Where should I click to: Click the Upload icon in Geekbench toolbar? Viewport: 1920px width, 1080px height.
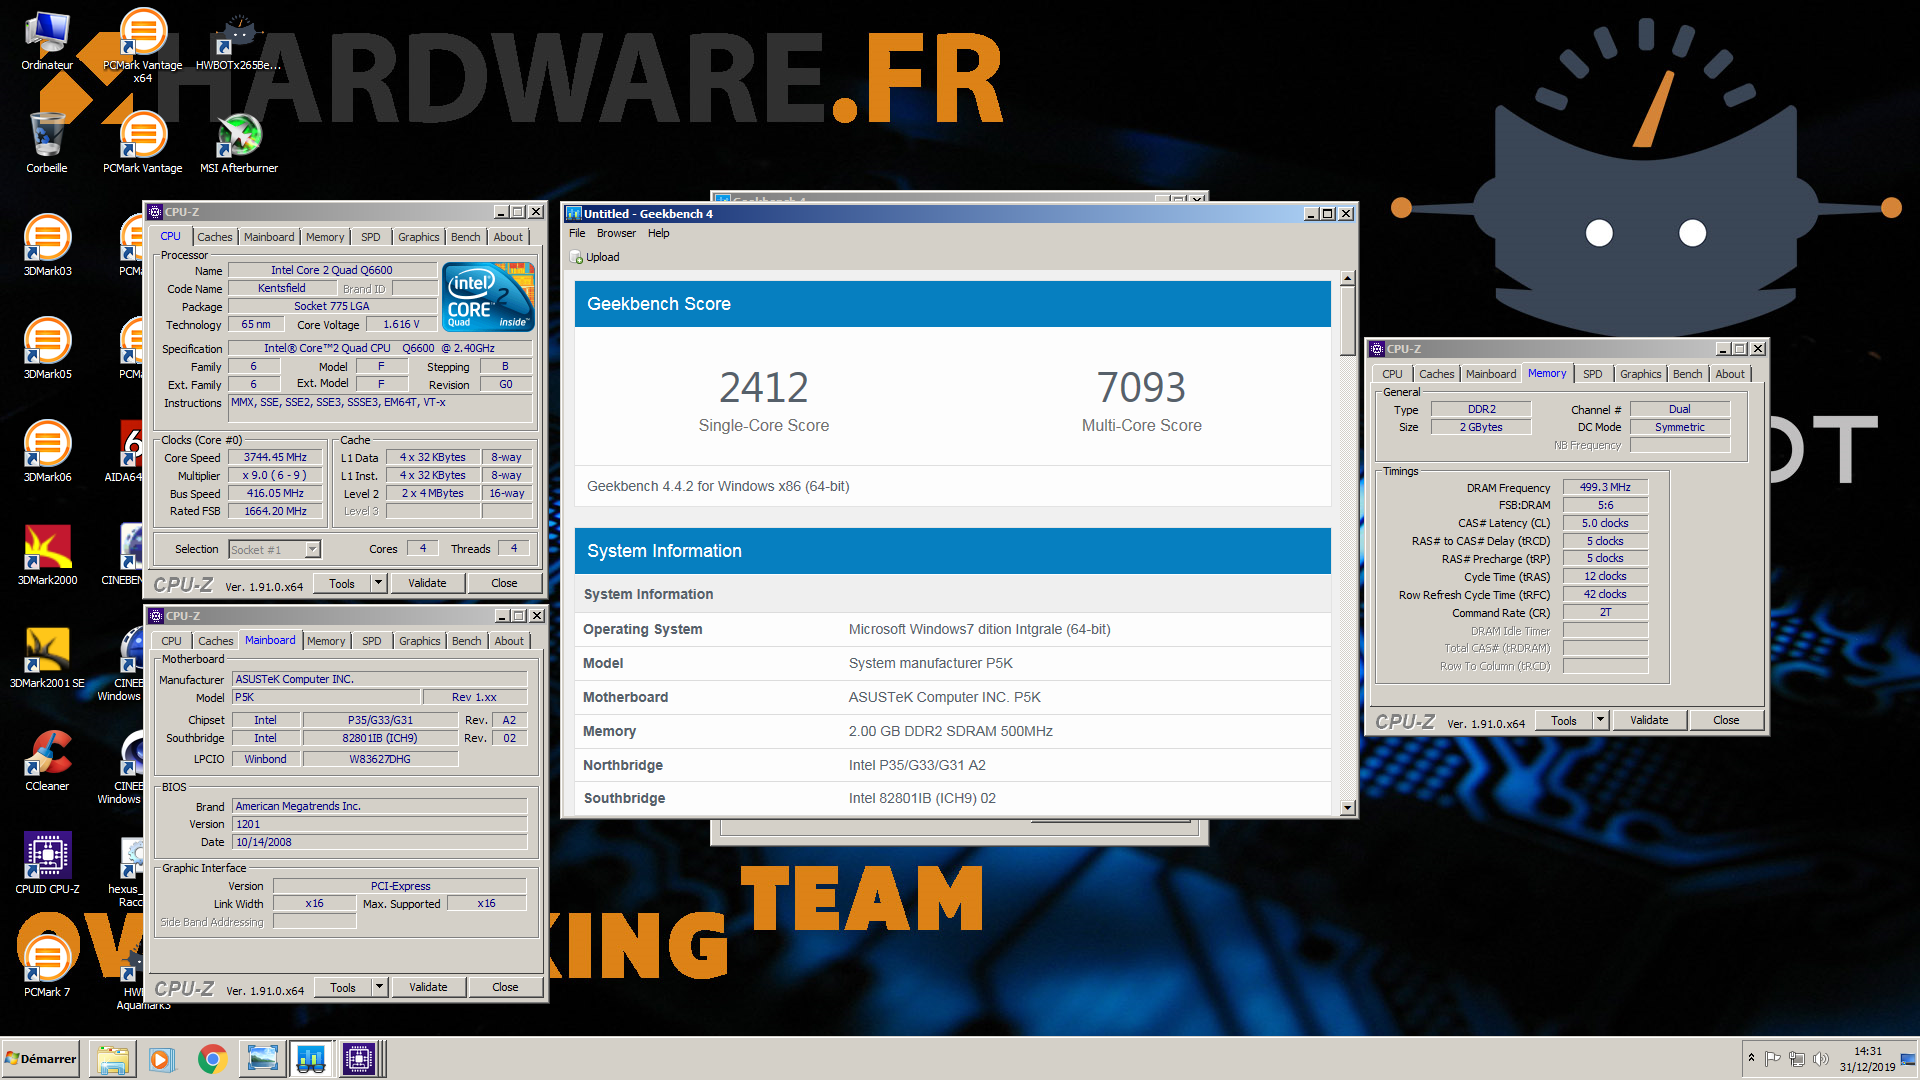pos(576,257)
